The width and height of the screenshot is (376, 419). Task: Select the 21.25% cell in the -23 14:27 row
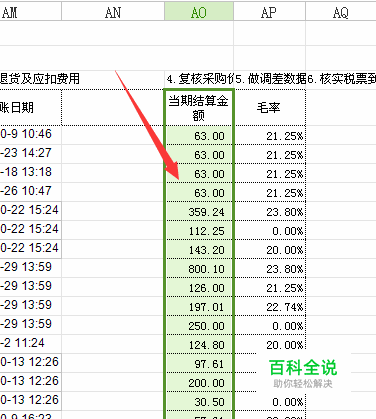(x=270, y=155)
